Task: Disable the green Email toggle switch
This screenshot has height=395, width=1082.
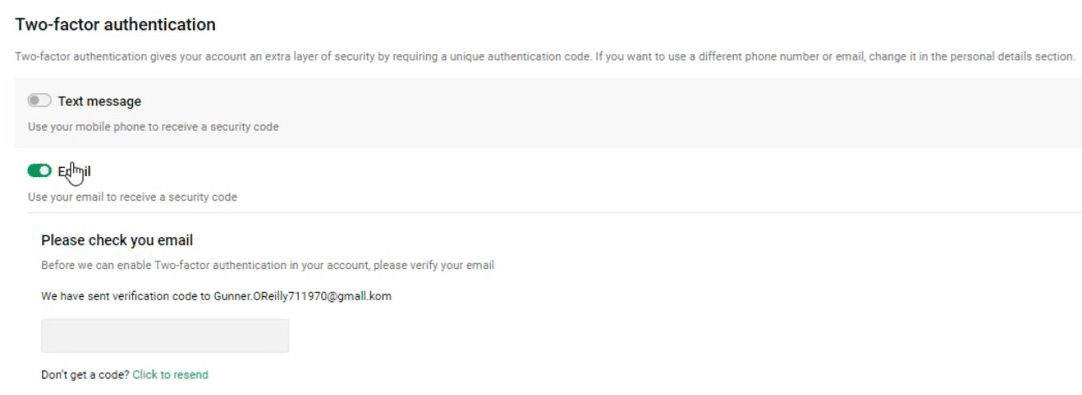Action: tap(39, 171)
